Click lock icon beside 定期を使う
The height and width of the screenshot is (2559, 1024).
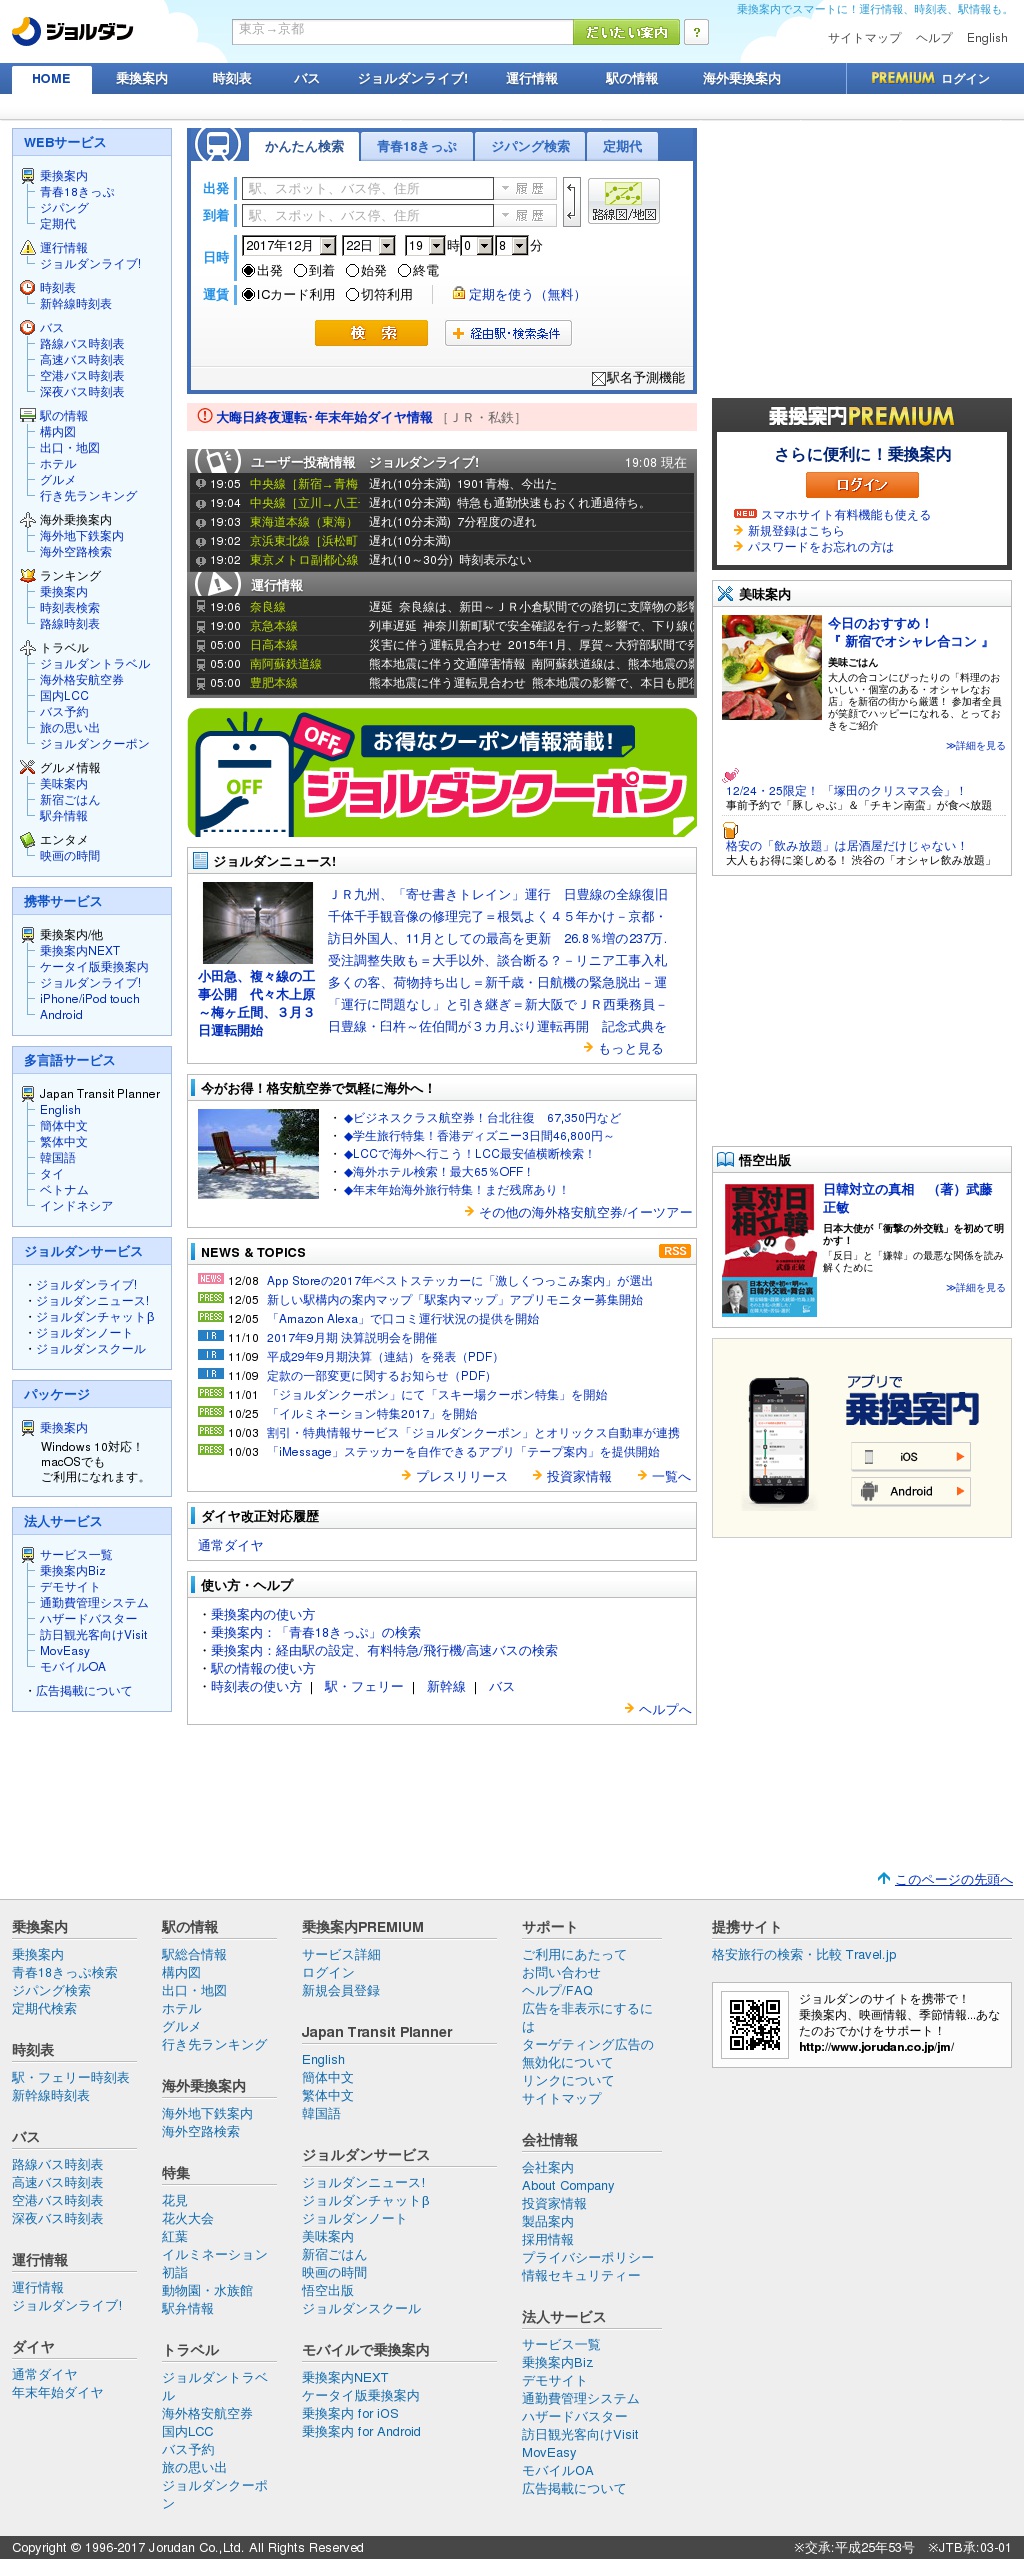[x=459, y=294]
